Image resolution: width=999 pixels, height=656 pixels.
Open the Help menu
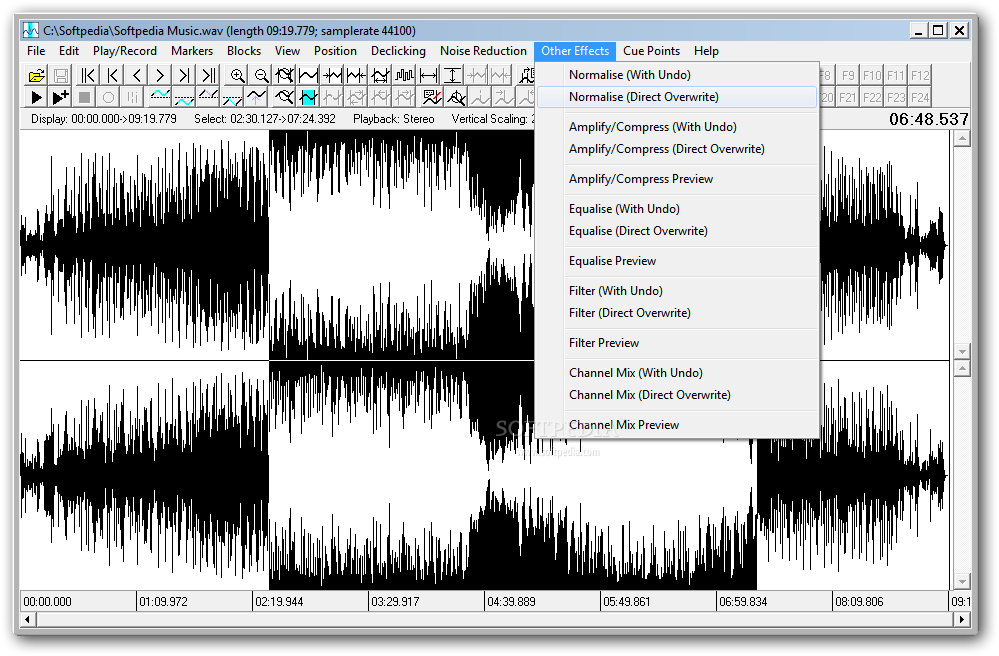706,51
